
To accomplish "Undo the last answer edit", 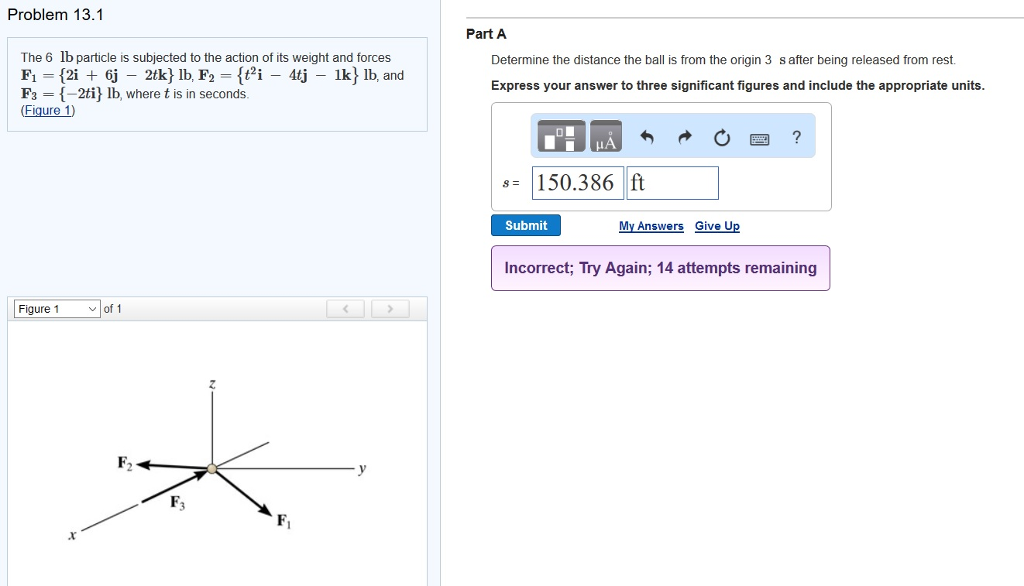I will tap(647, 138).
